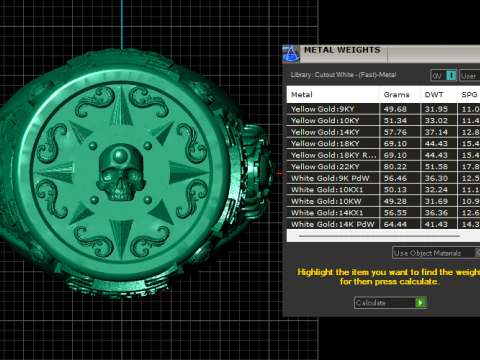The height and width of the screenshot is (360, 480).
Task: Click the 36.36 DWT value
Action: click(x=436, y=212)
